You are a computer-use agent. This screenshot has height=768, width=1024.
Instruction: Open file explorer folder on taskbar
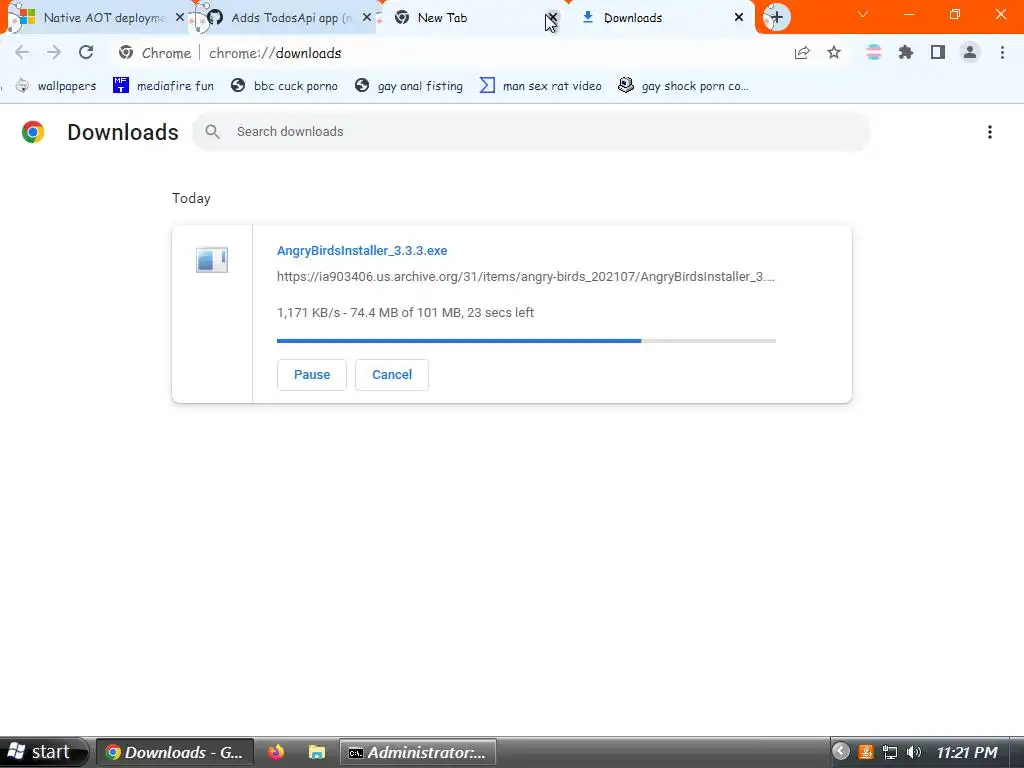pyautogui.click(x=317, y=752)
